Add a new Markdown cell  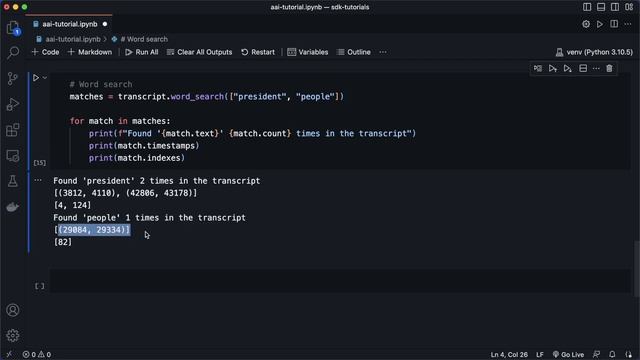89,52
